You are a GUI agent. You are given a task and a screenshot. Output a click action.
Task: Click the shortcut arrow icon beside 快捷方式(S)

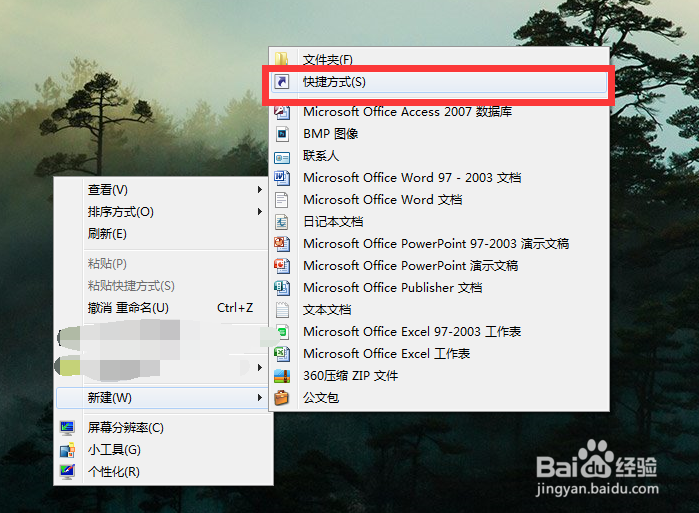pos(282,82)
